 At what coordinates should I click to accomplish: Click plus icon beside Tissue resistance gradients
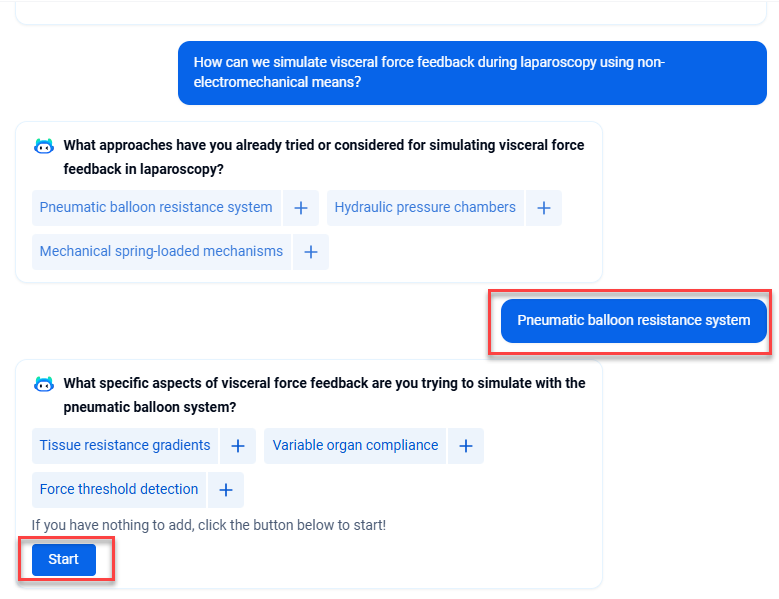[238, 446]
